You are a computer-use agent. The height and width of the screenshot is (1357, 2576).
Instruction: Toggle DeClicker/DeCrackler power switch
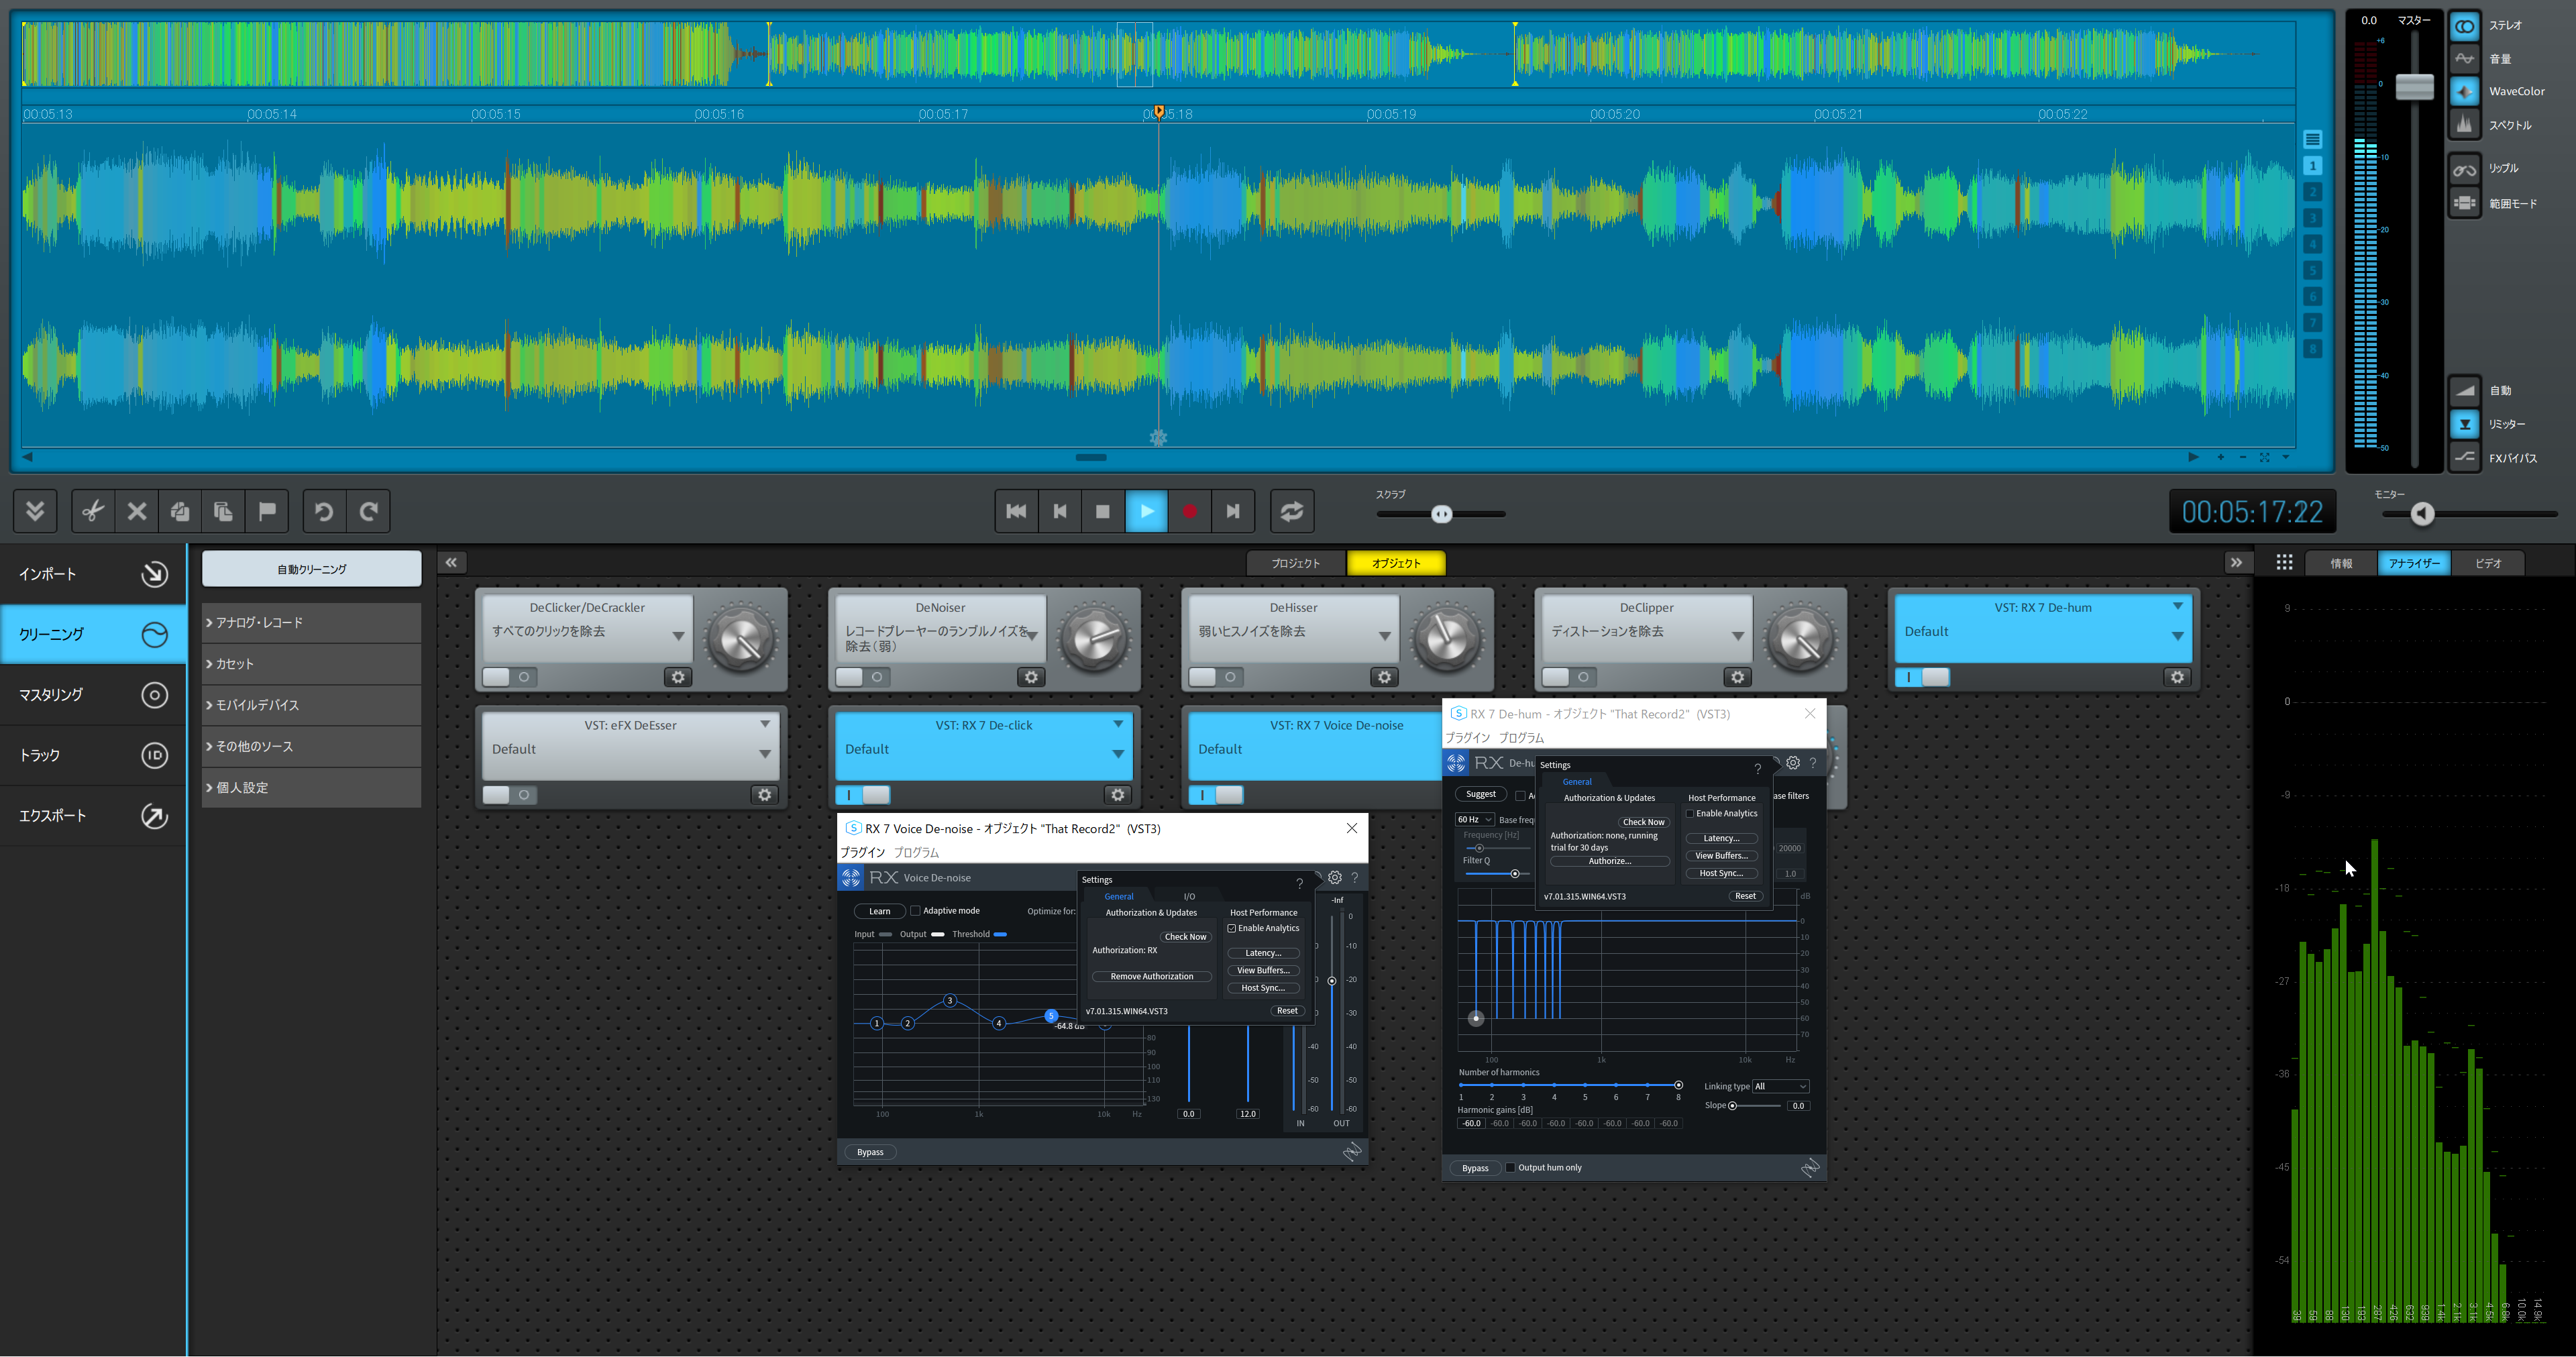pos(510,677)
